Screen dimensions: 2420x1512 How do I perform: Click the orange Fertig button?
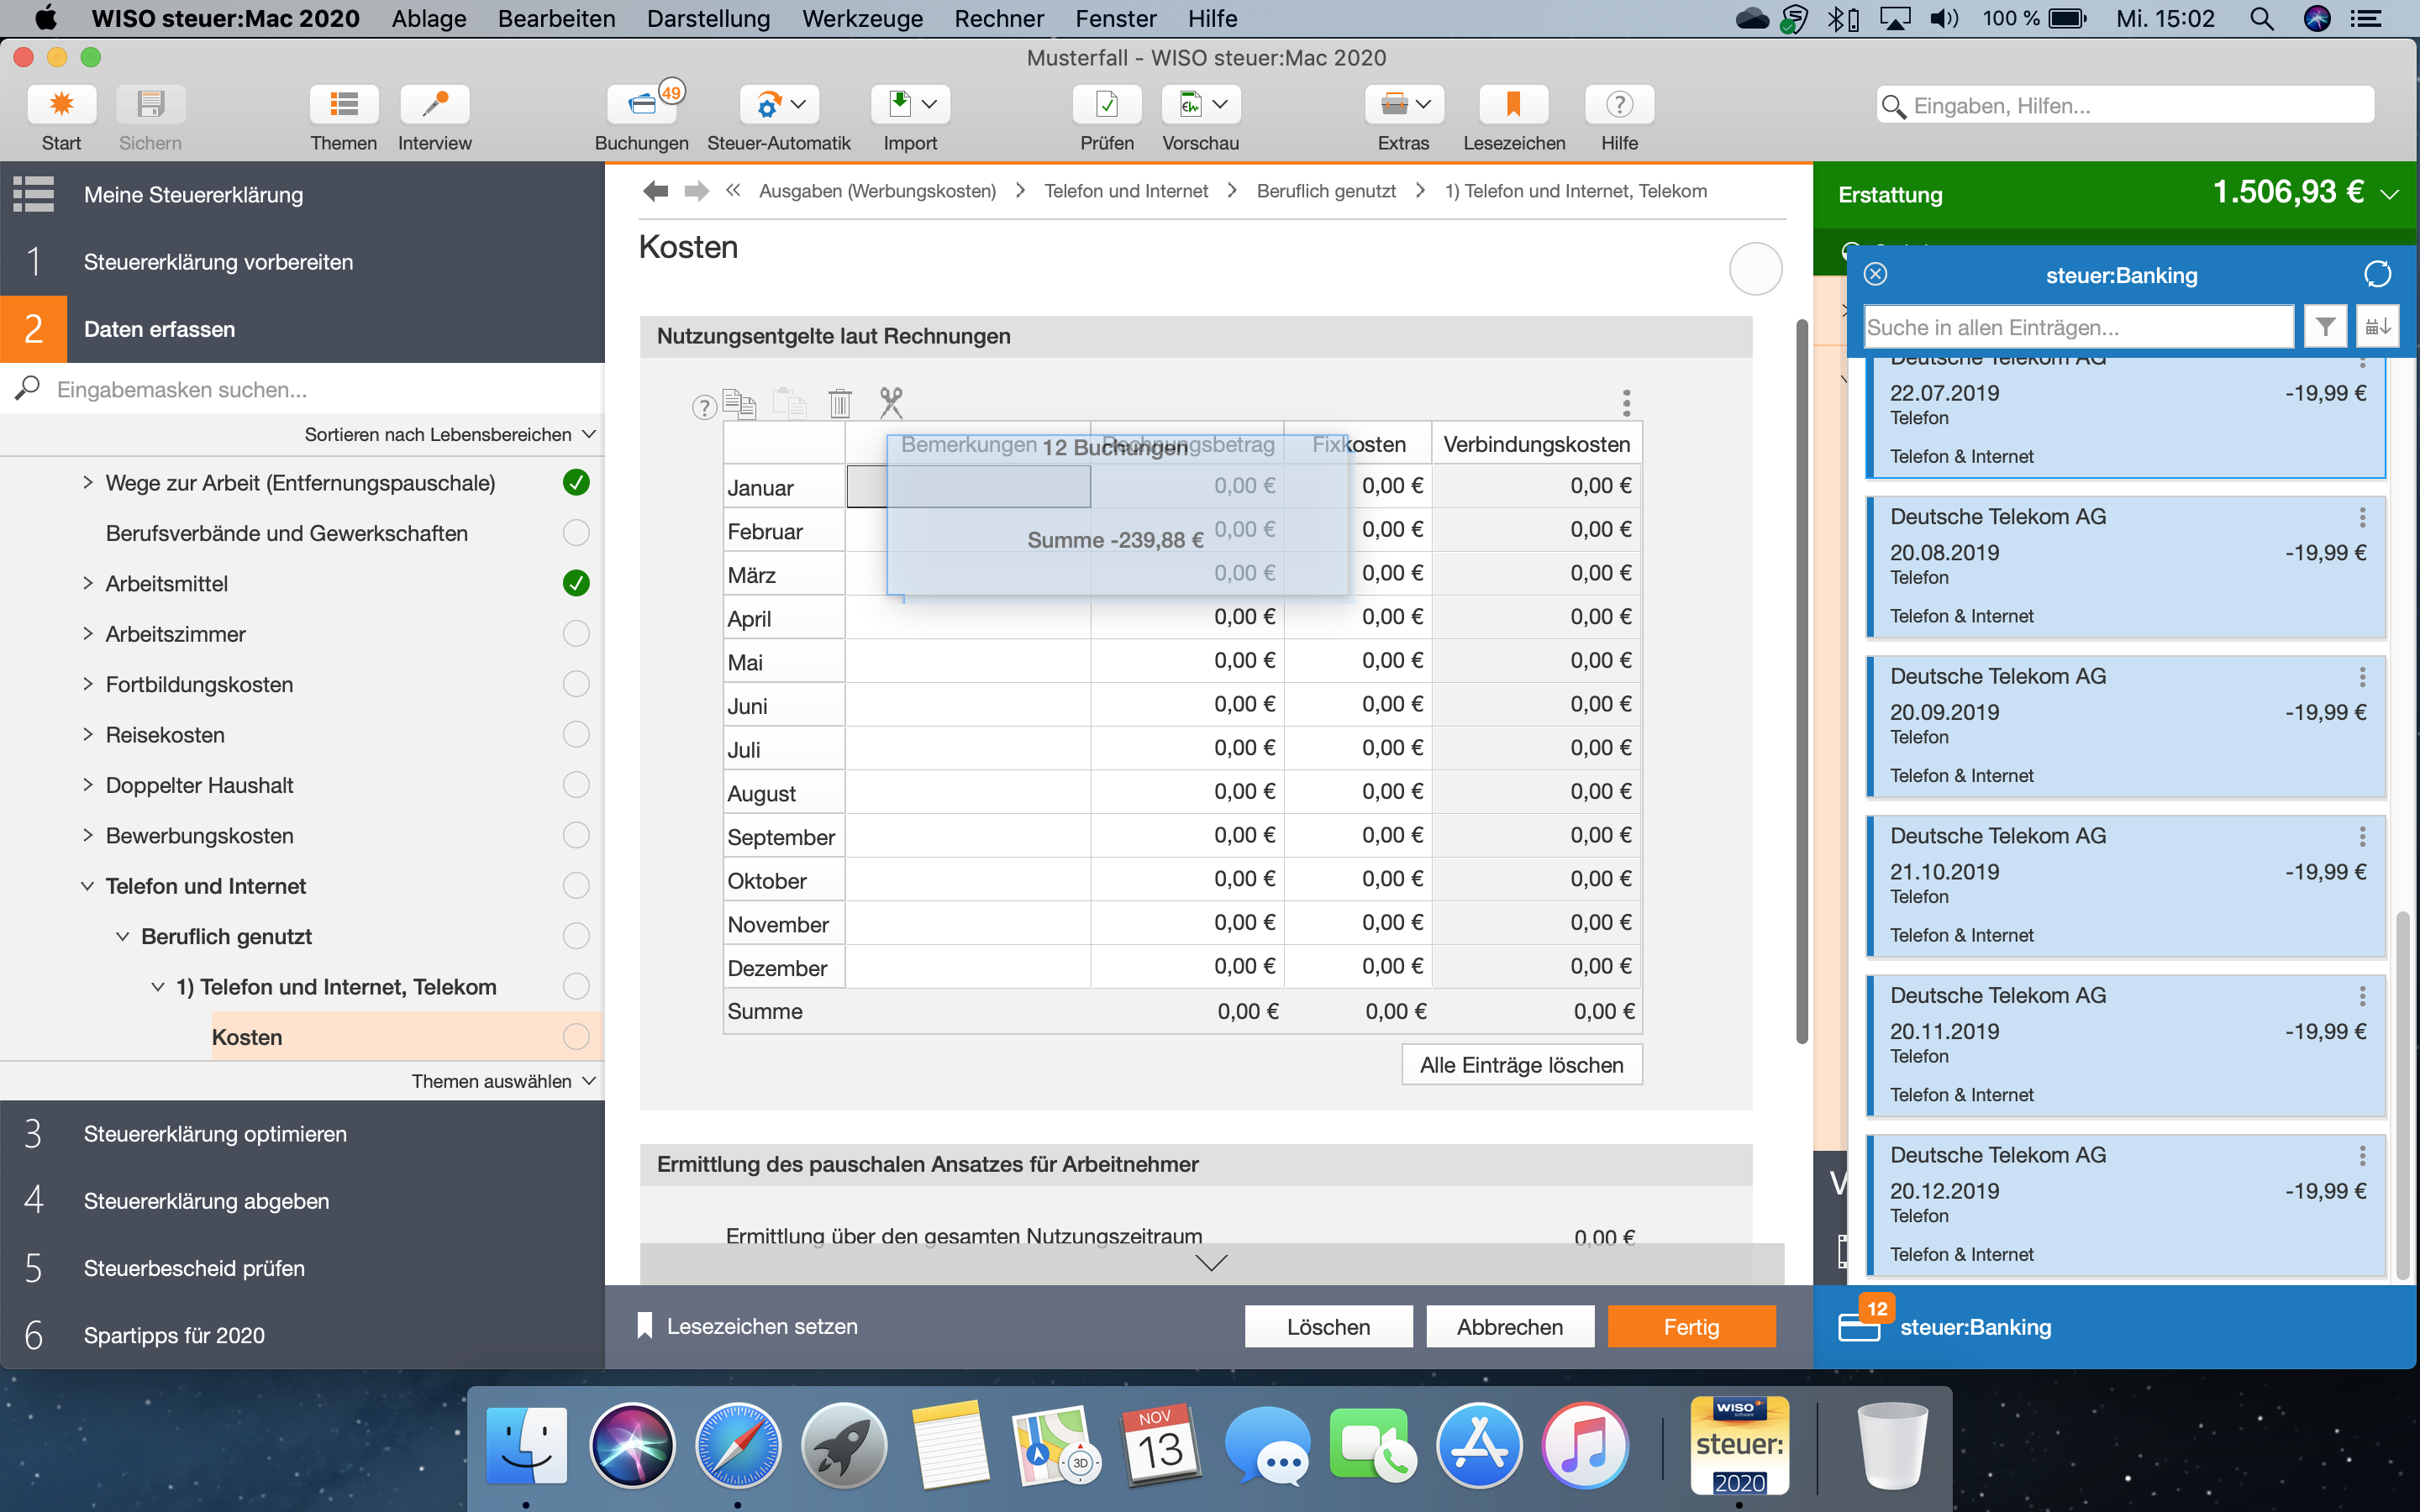click(x=1691, y=1327)
